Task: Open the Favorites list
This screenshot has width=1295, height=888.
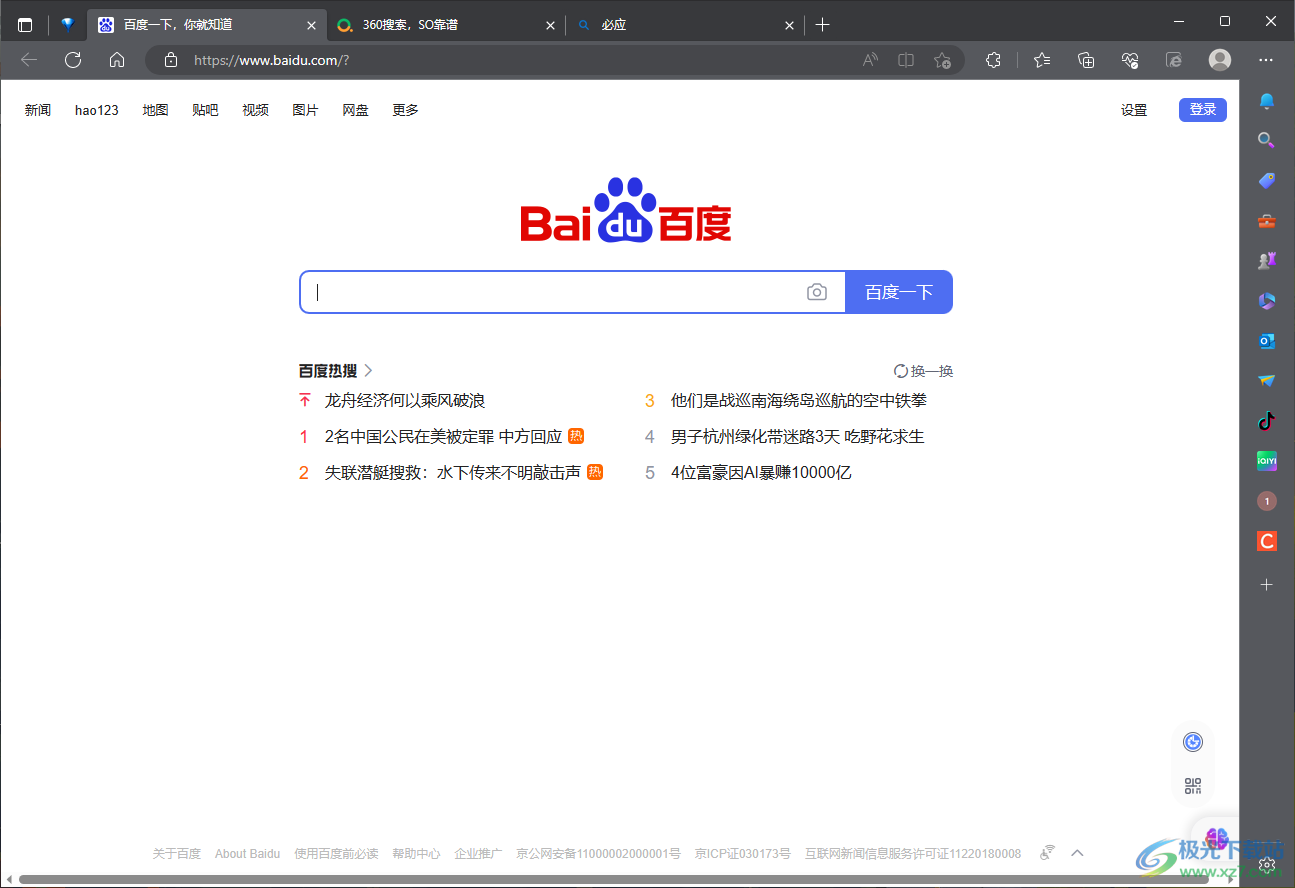Action: [1042, 60]
